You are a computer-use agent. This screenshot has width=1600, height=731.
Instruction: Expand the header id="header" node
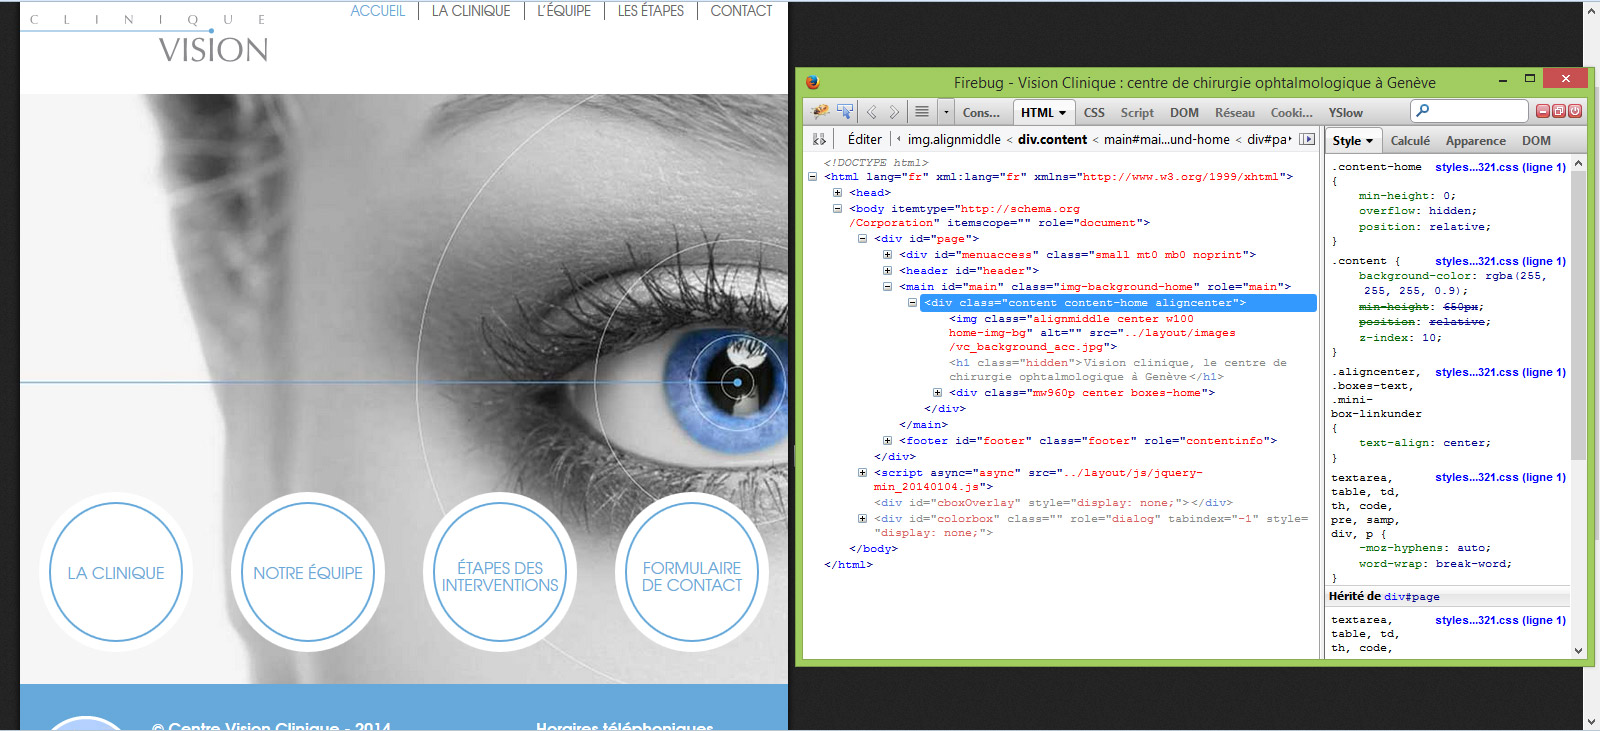pyautogui.click(x=887, y=271)
